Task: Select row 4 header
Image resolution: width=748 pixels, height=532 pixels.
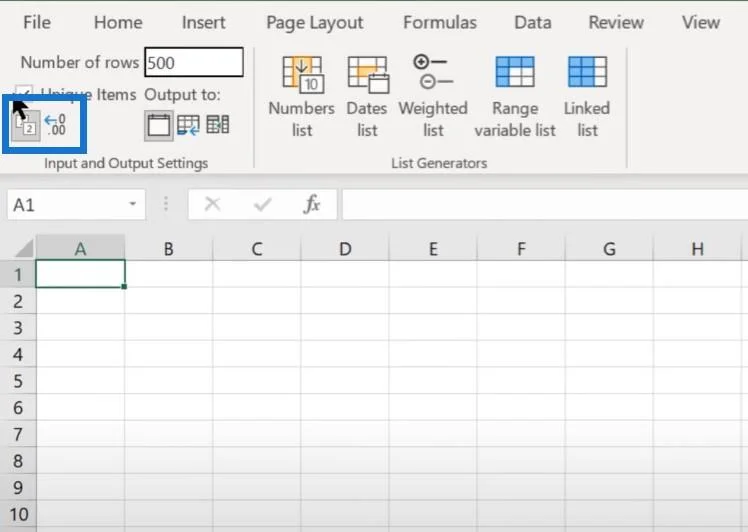Action: pos(18,355)
